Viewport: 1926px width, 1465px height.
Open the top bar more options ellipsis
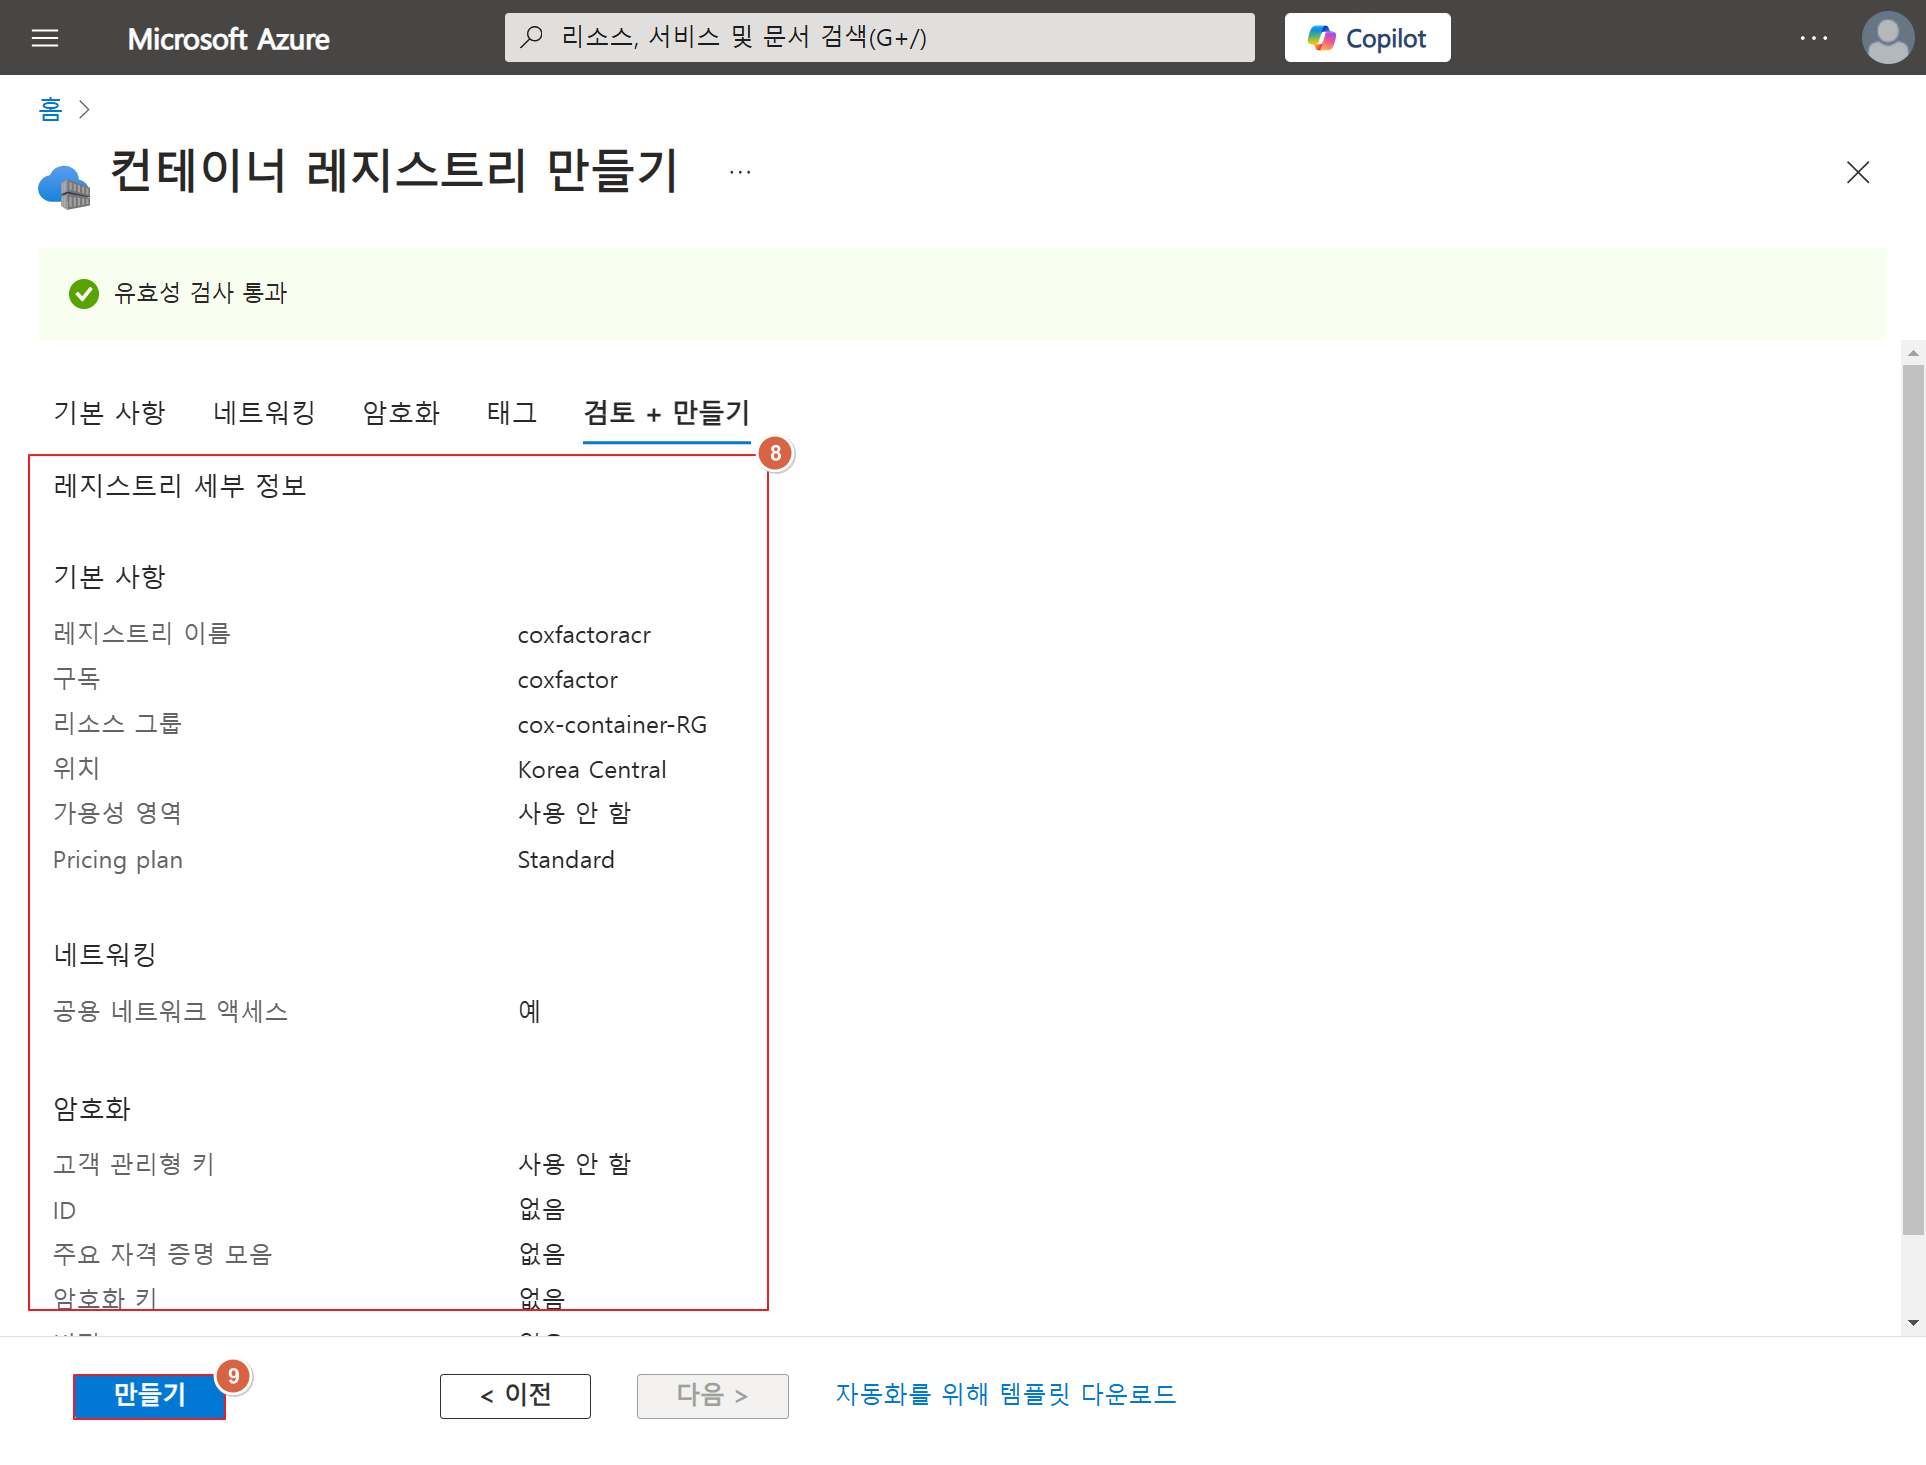tap(1813, 38)
